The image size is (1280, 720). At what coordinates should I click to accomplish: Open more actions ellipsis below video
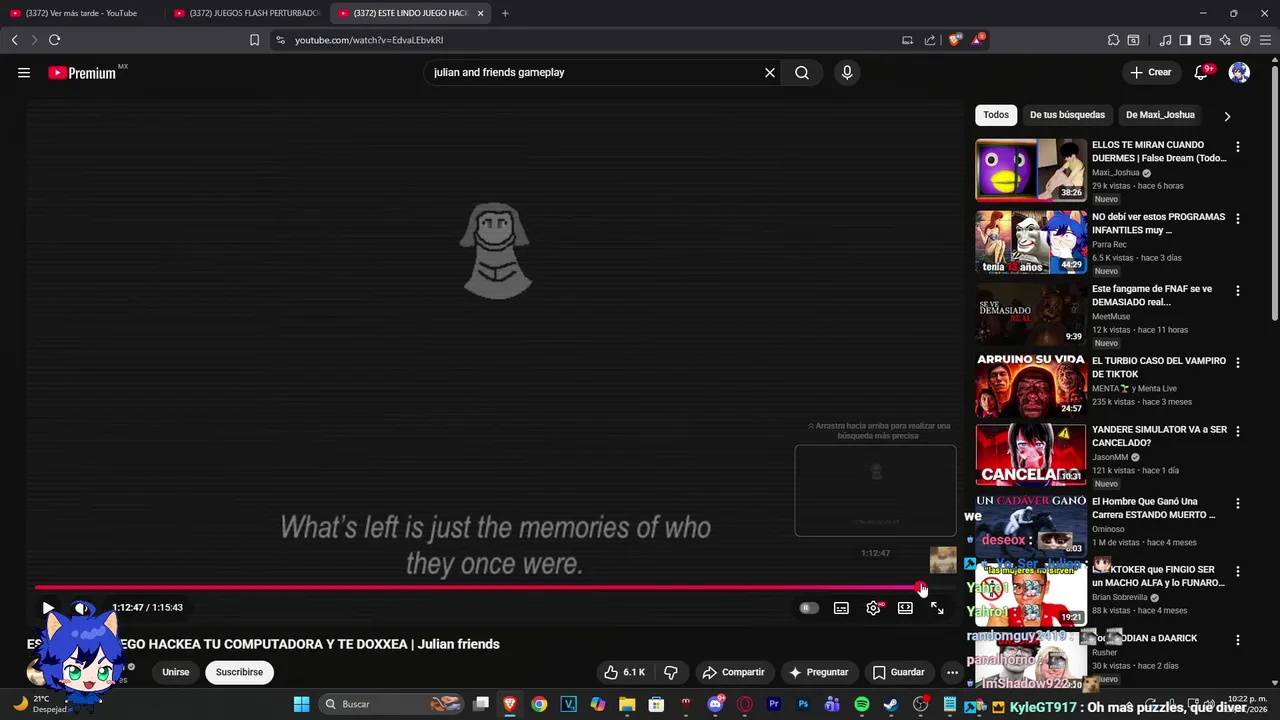coord(952,672)
